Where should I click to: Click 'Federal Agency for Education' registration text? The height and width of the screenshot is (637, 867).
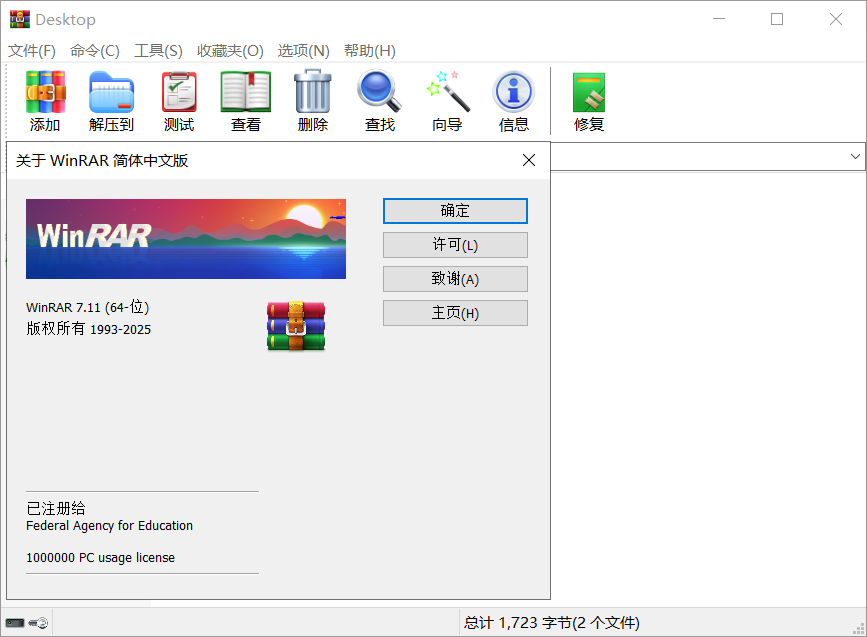click(x=109, y=526)
